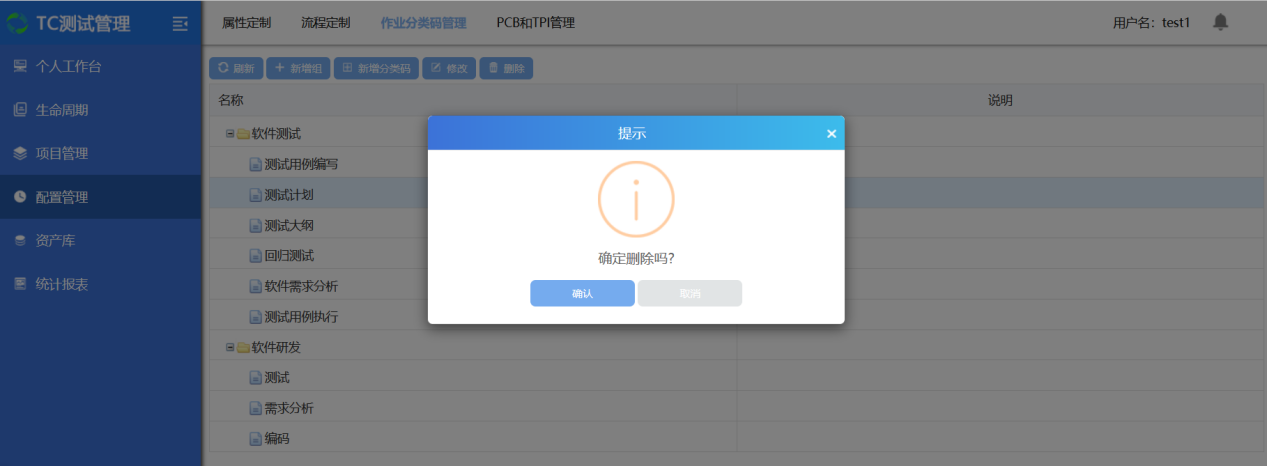
Task: Click document icon beside 回归测试
Action: [255, 256]
